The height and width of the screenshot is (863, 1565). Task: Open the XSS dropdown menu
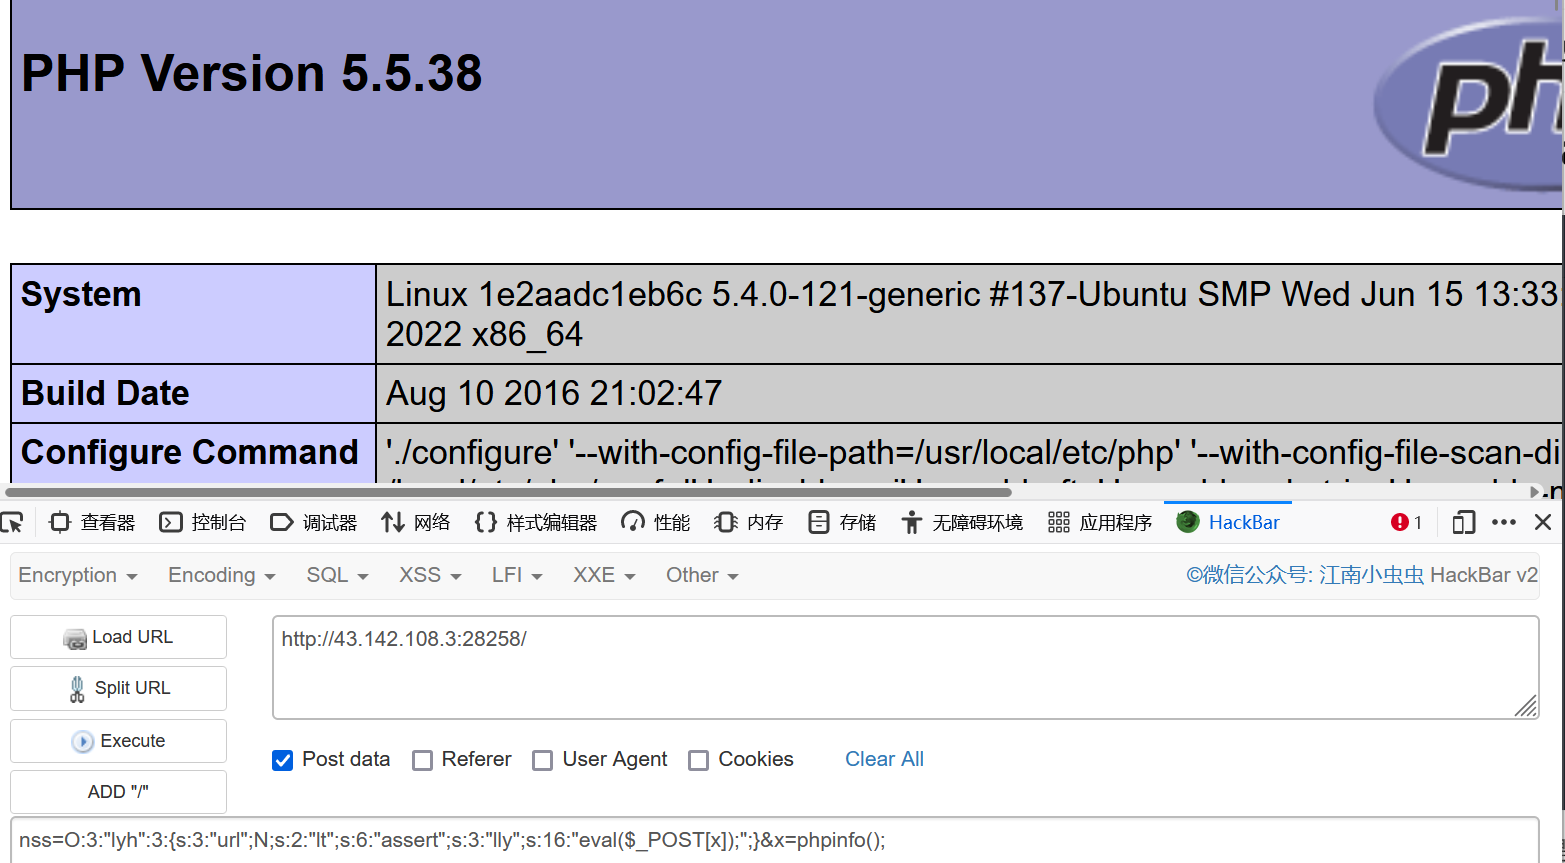point(429,575)
